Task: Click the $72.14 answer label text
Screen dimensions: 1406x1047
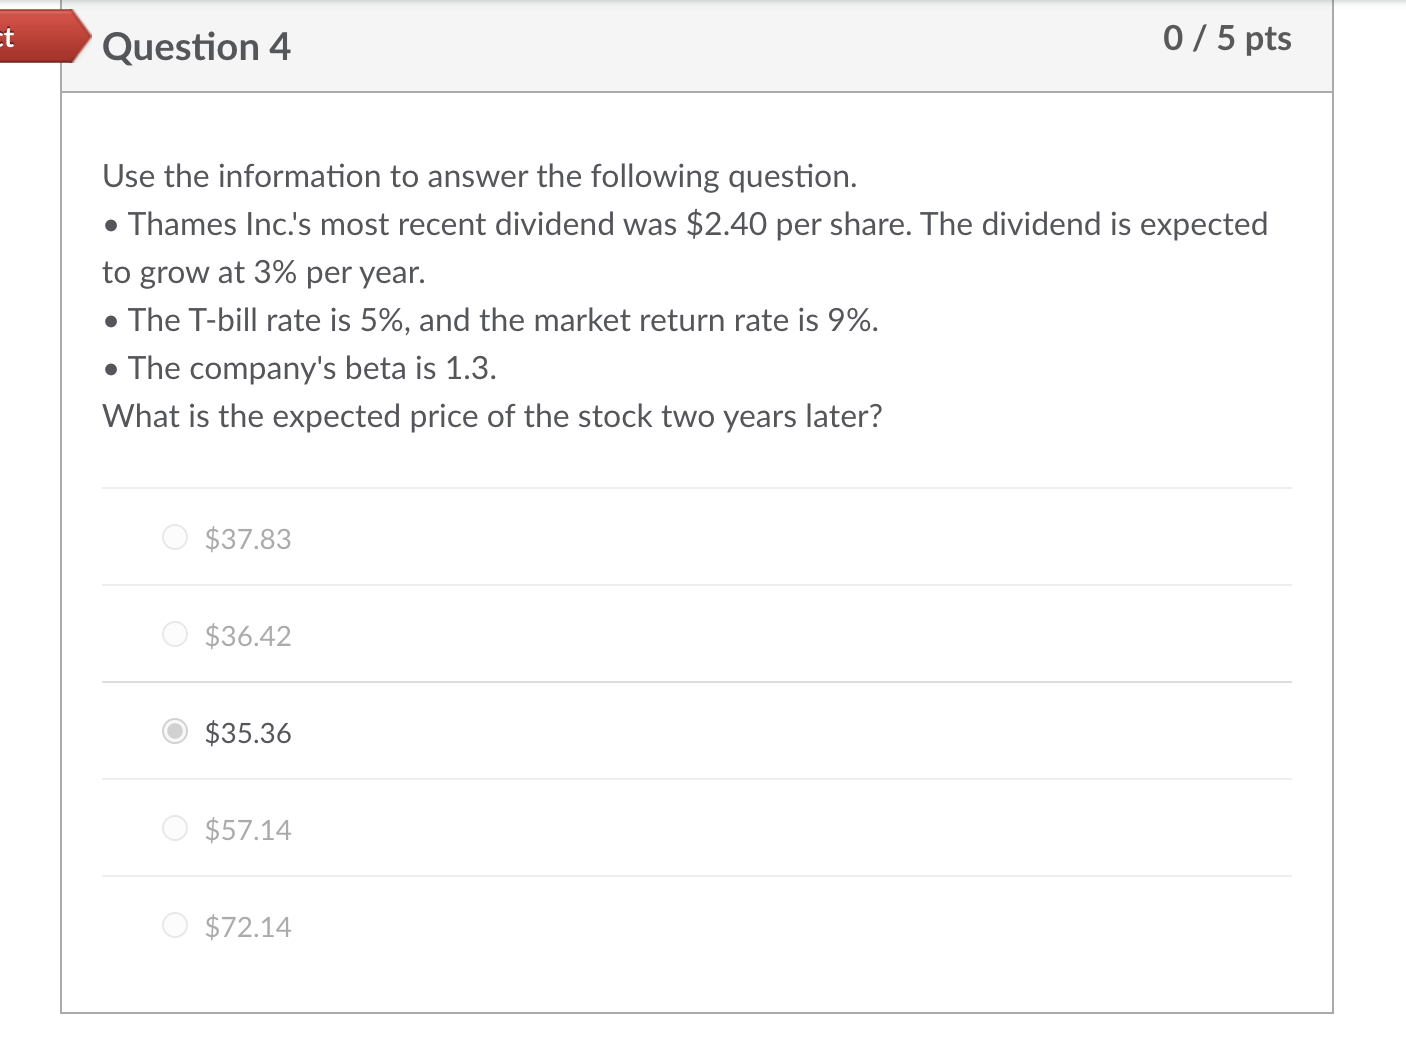Action: point(248,927)
